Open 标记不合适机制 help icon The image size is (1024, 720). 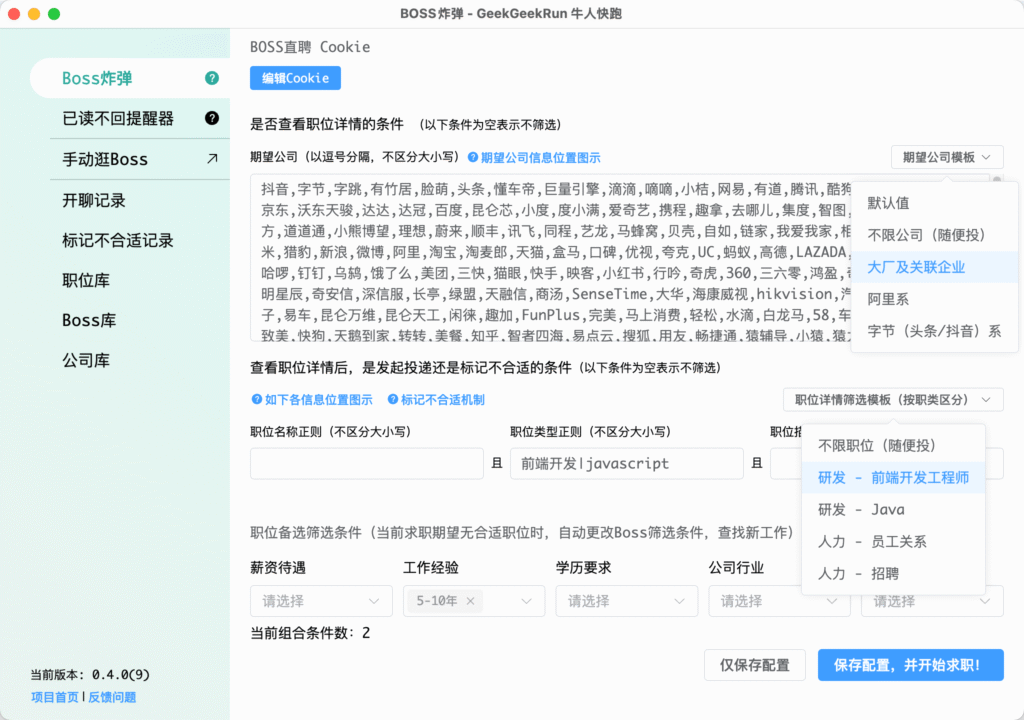click(x=391, y=399)
